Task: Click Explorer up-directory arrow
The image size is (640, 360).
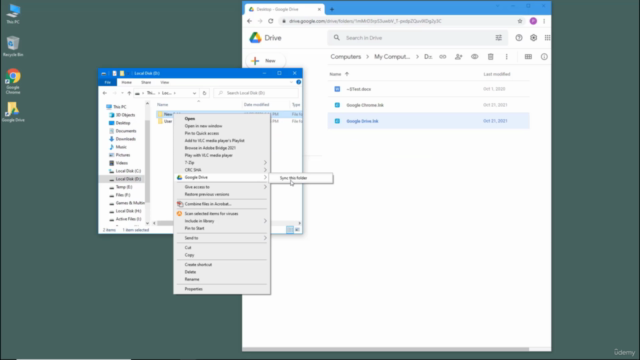Action: 129,93
